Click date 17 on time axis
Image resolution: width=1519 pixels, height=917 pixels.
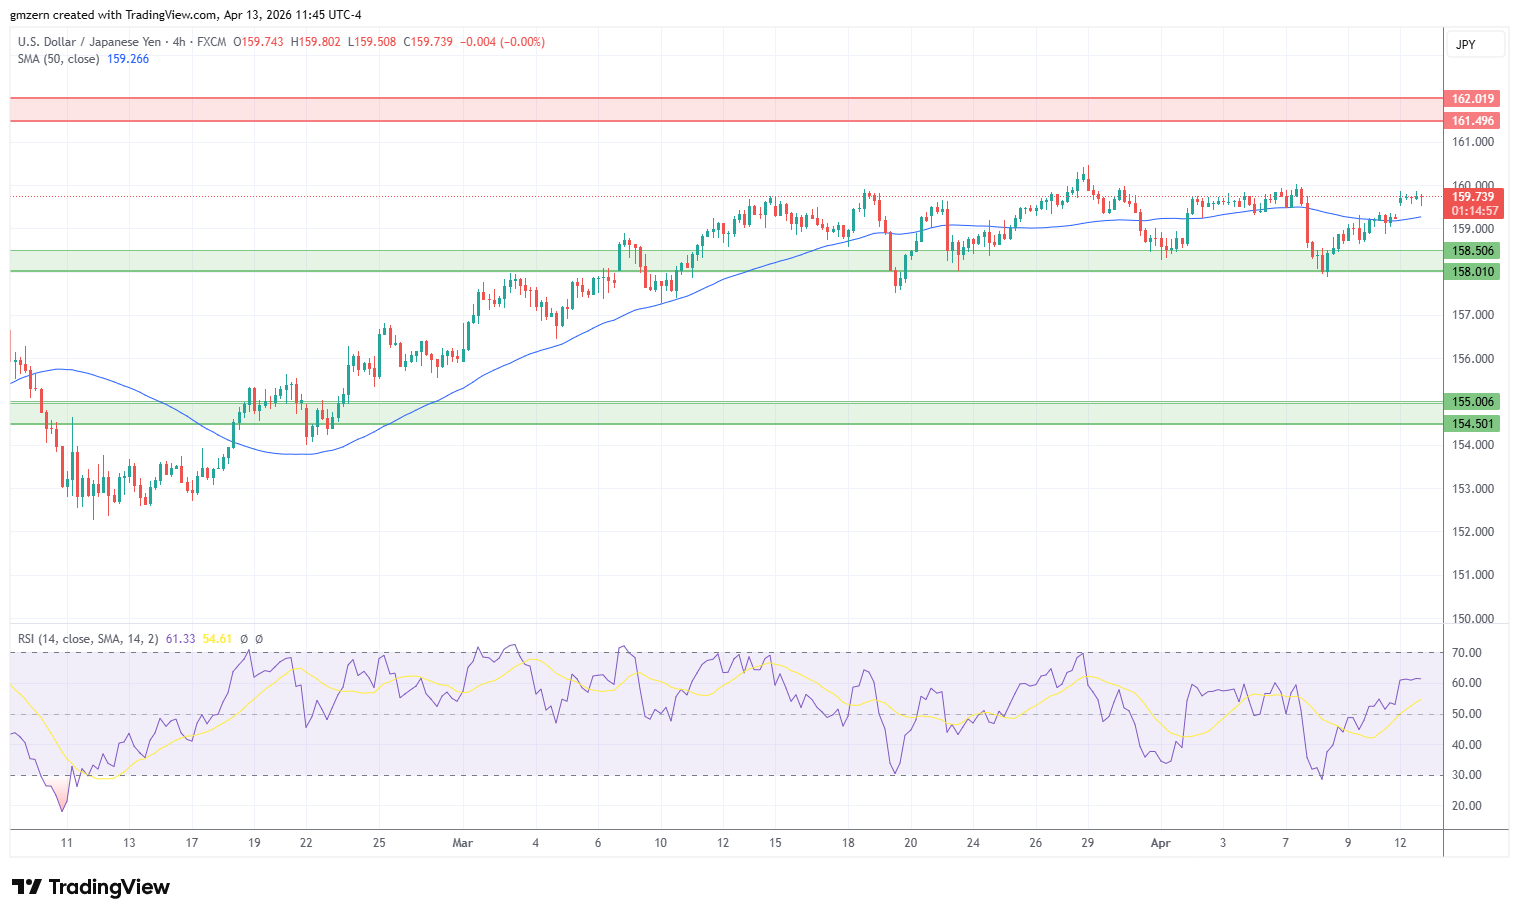(x=192, y=843)
